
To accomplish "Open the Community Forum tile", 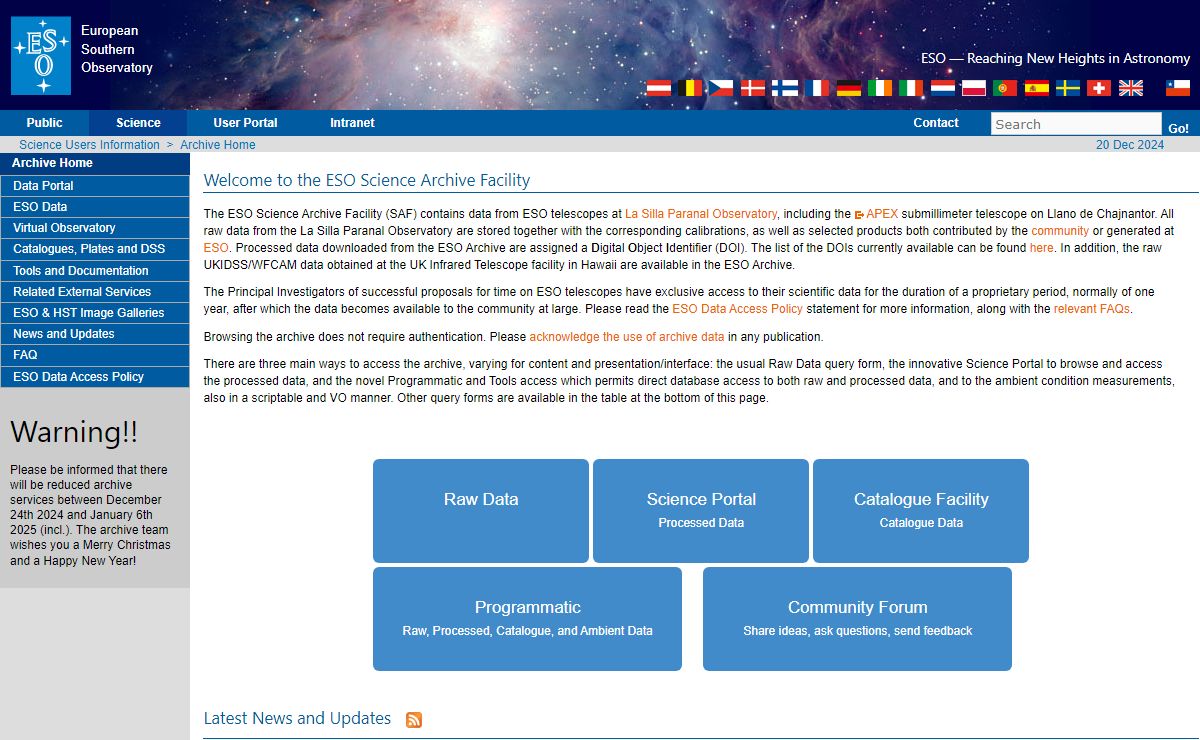I will tap(857, 619).
